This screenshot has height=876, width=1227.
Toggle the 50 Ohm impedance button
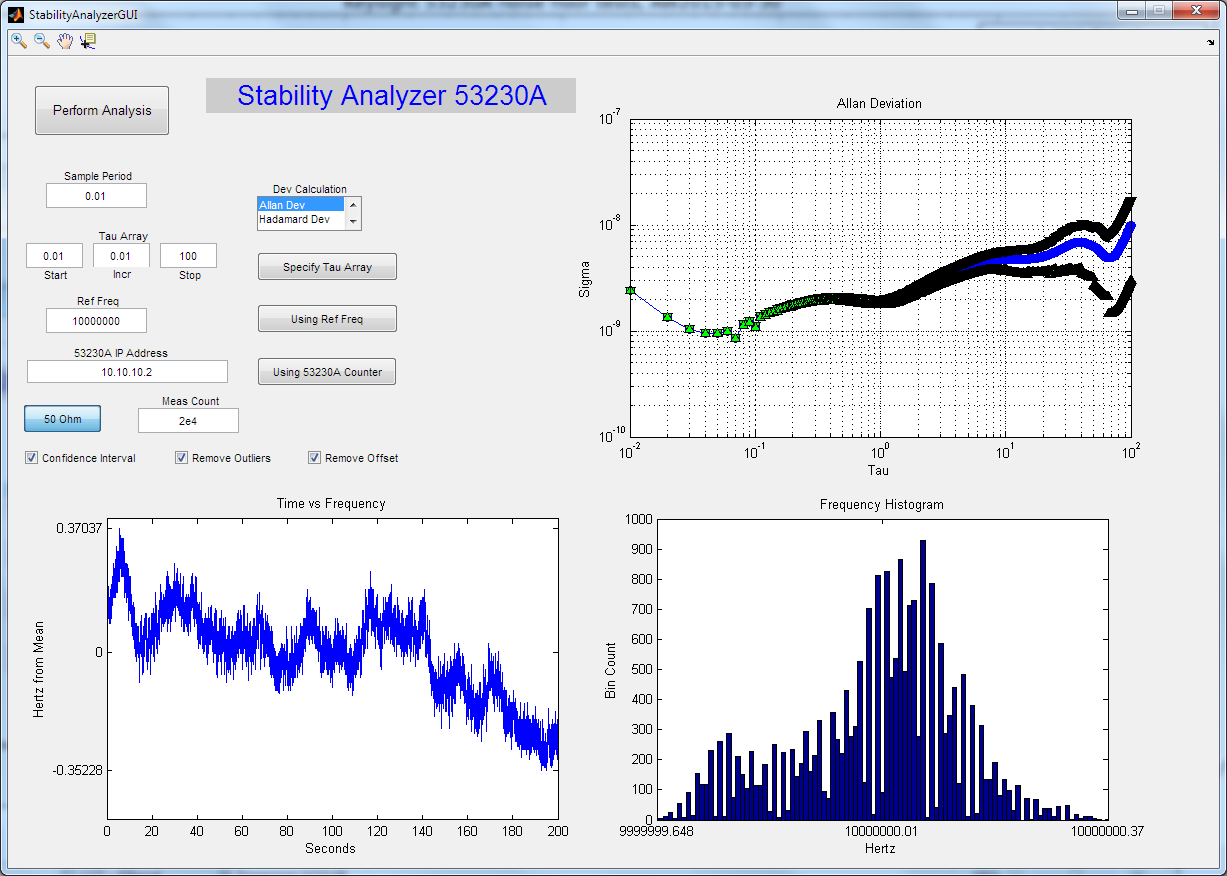[63, 419]
